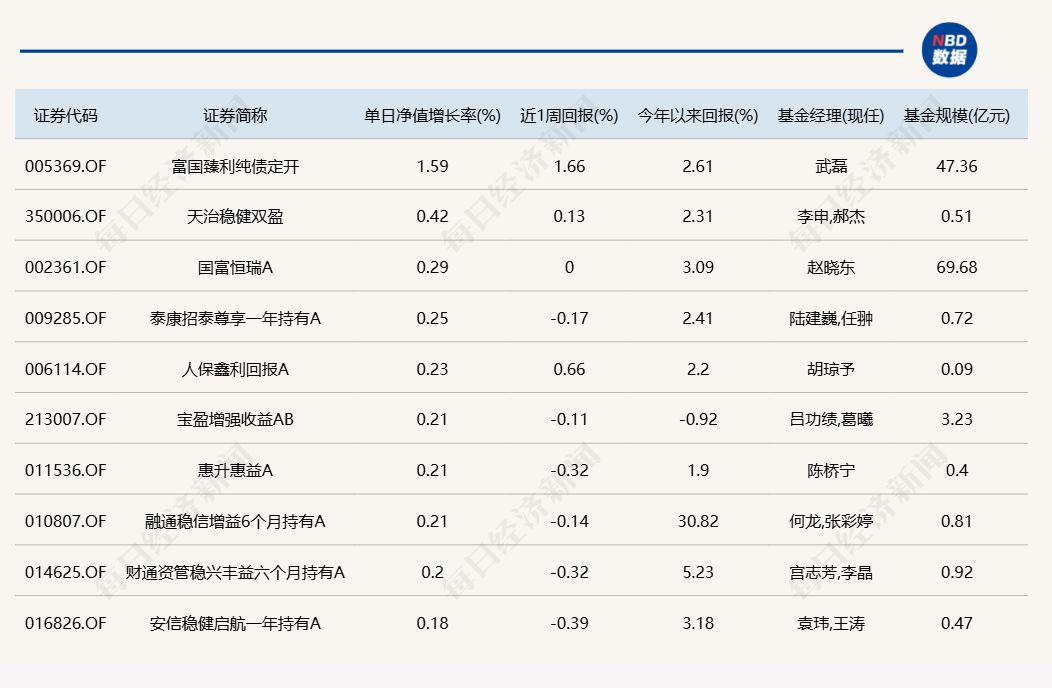
Task: Click fund code 009285.OF
Action: [65, 318]
